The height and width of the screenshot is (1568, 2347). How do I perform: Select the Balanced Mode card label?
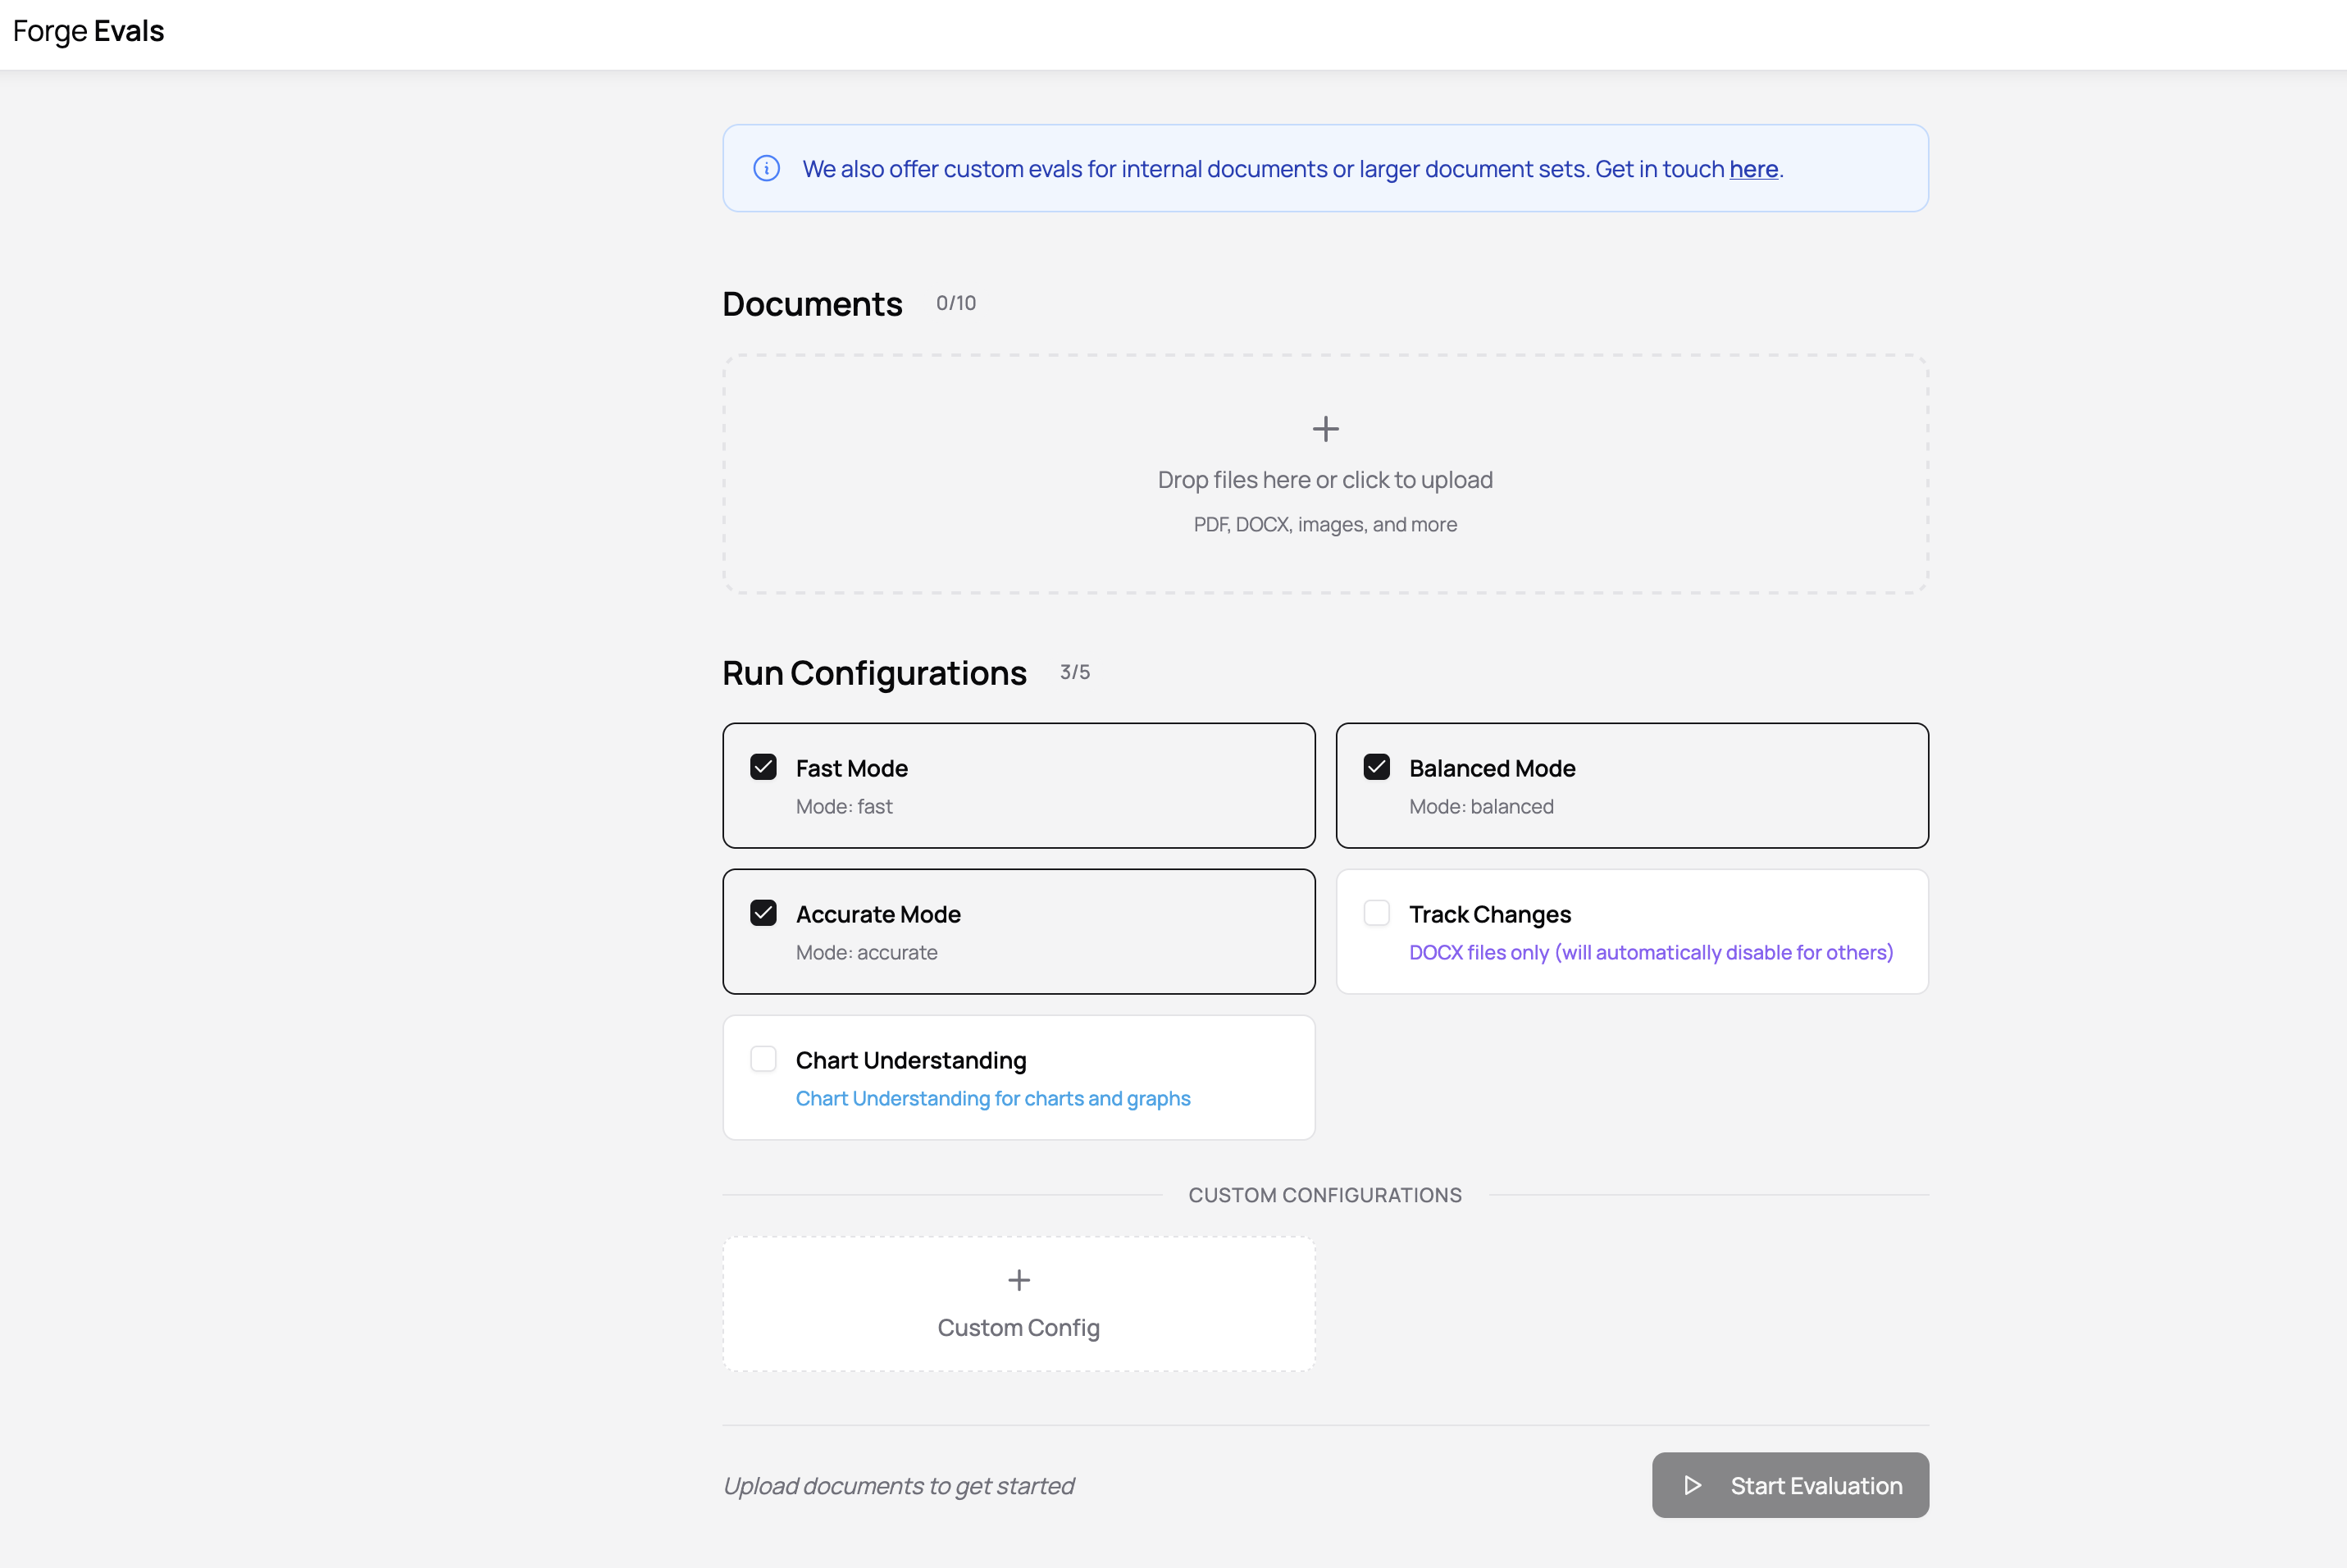click(1491, 768)
